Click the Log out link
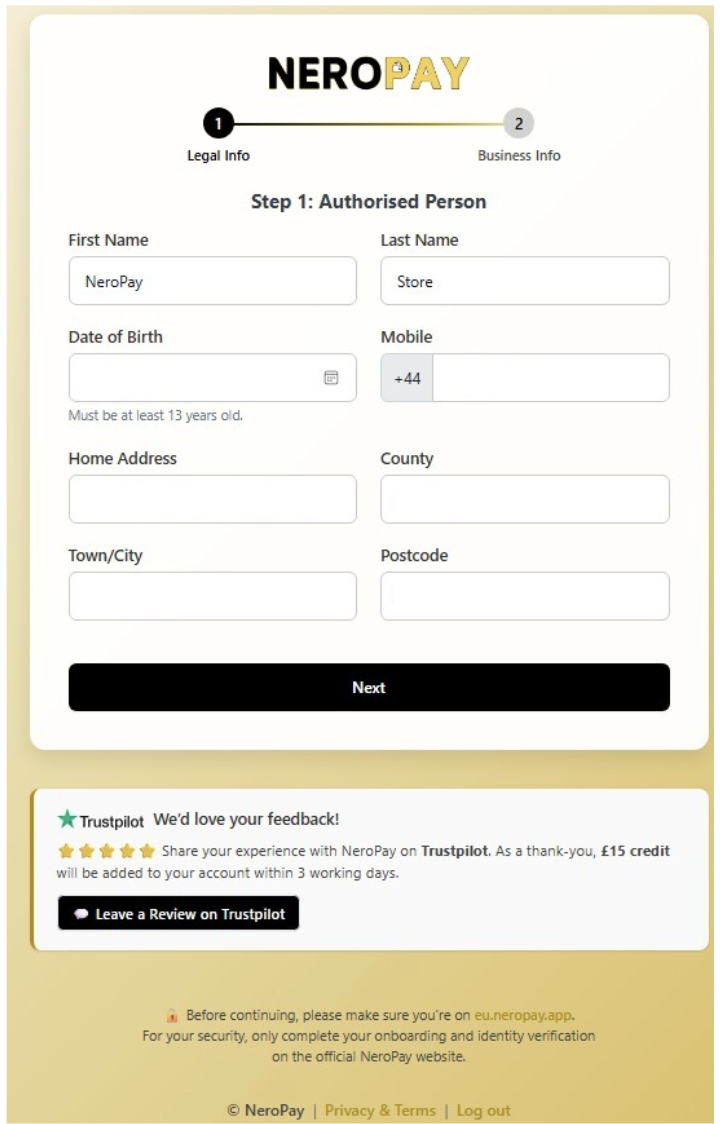 483,1110
